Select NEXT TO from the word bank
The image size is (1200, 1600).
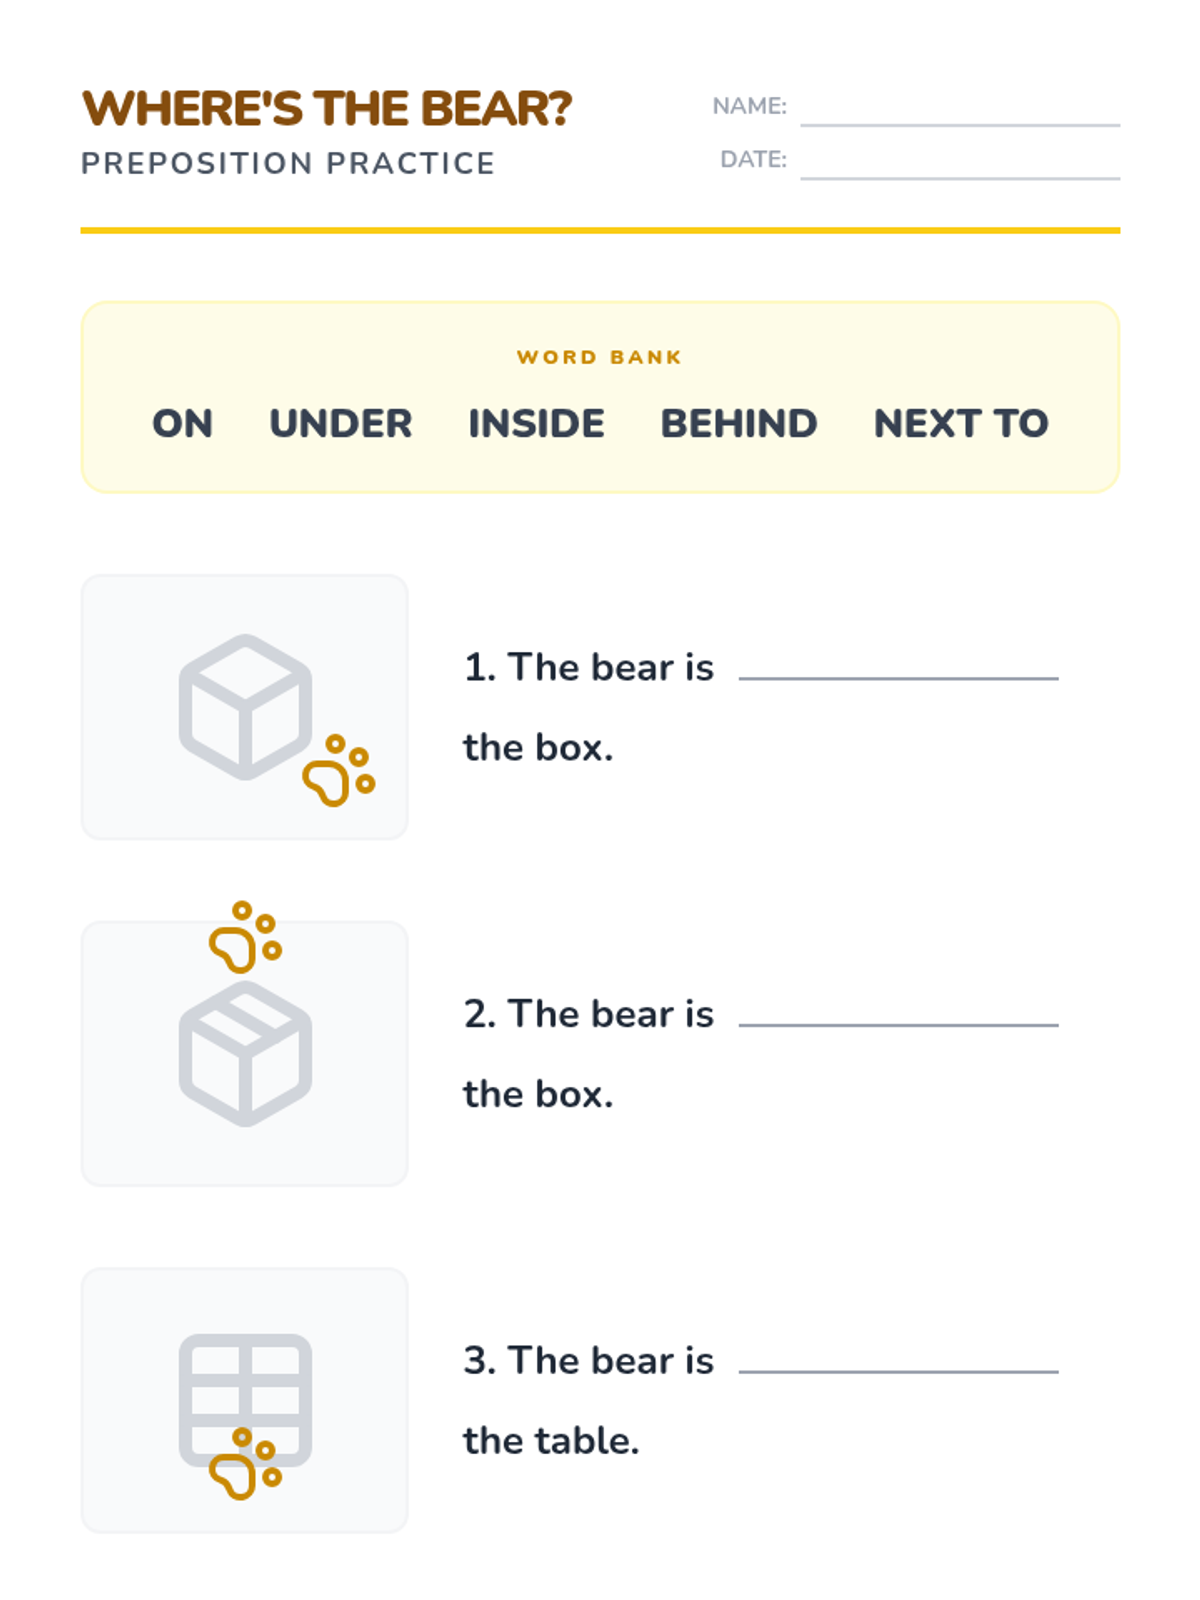[x=961, y=424]
